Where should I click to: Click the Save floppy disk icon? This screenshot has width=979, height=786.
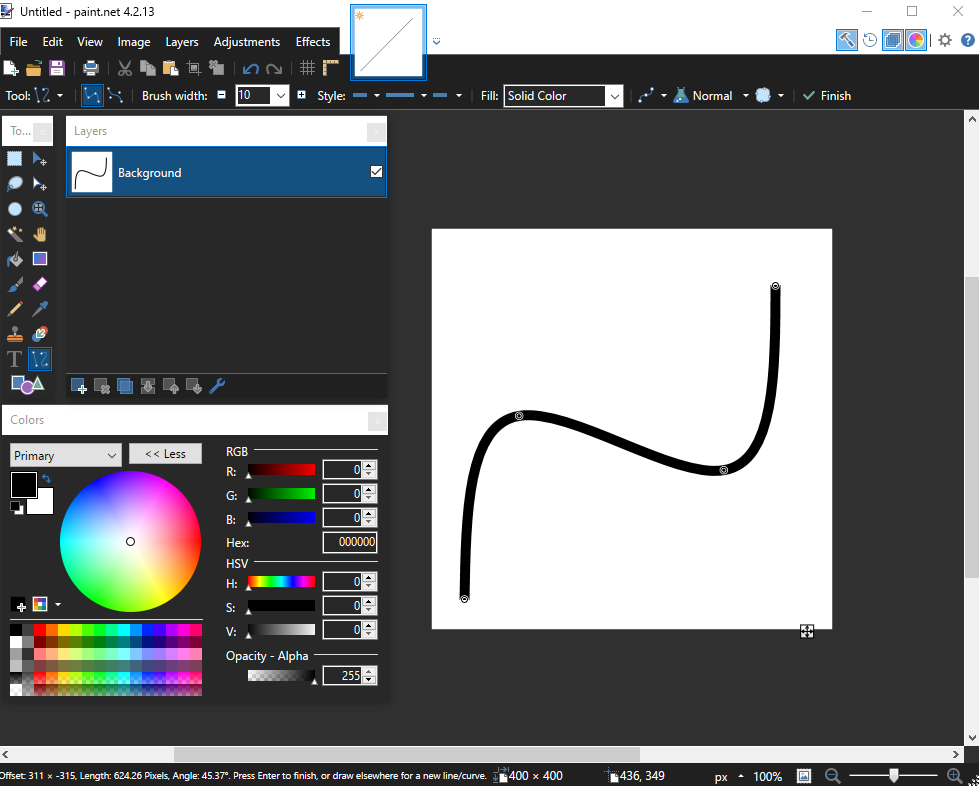click(57, 68)
